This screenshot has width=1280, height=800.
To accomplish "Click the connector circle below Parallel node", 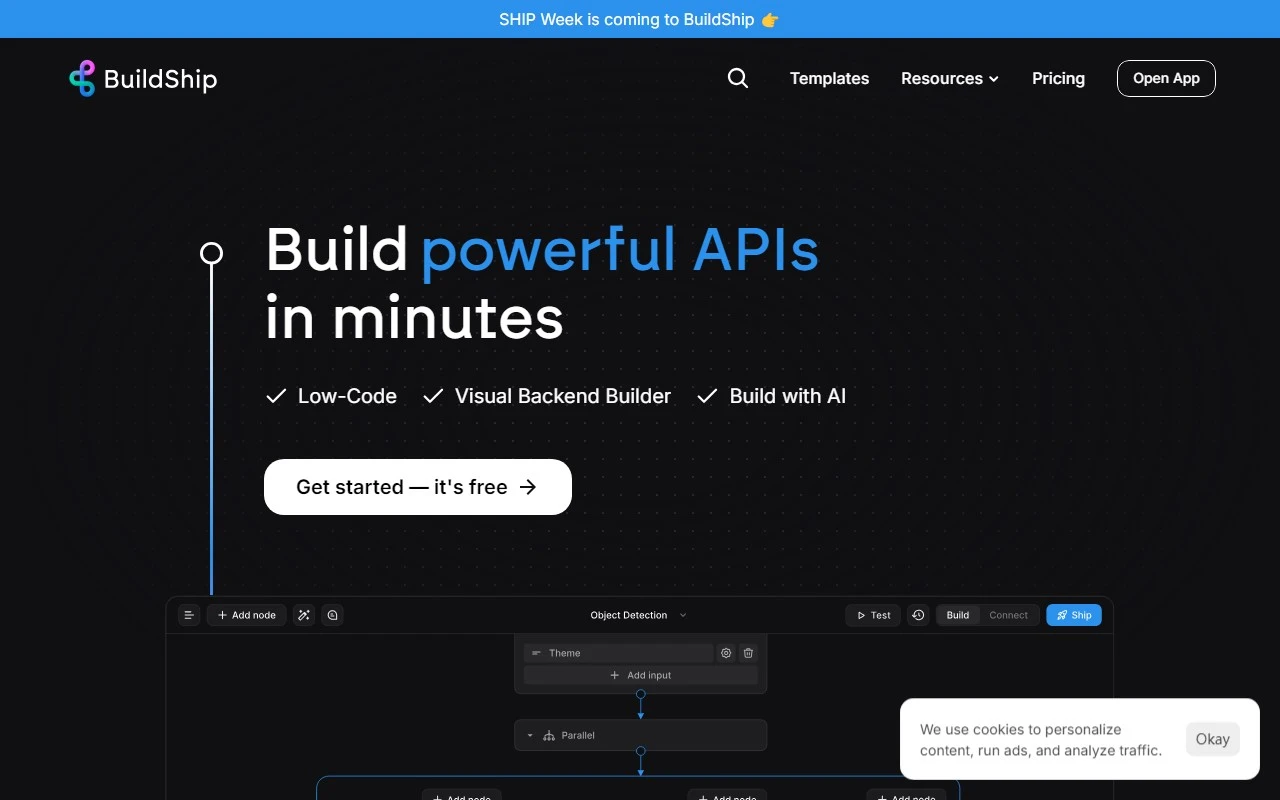I will point(641,751).
